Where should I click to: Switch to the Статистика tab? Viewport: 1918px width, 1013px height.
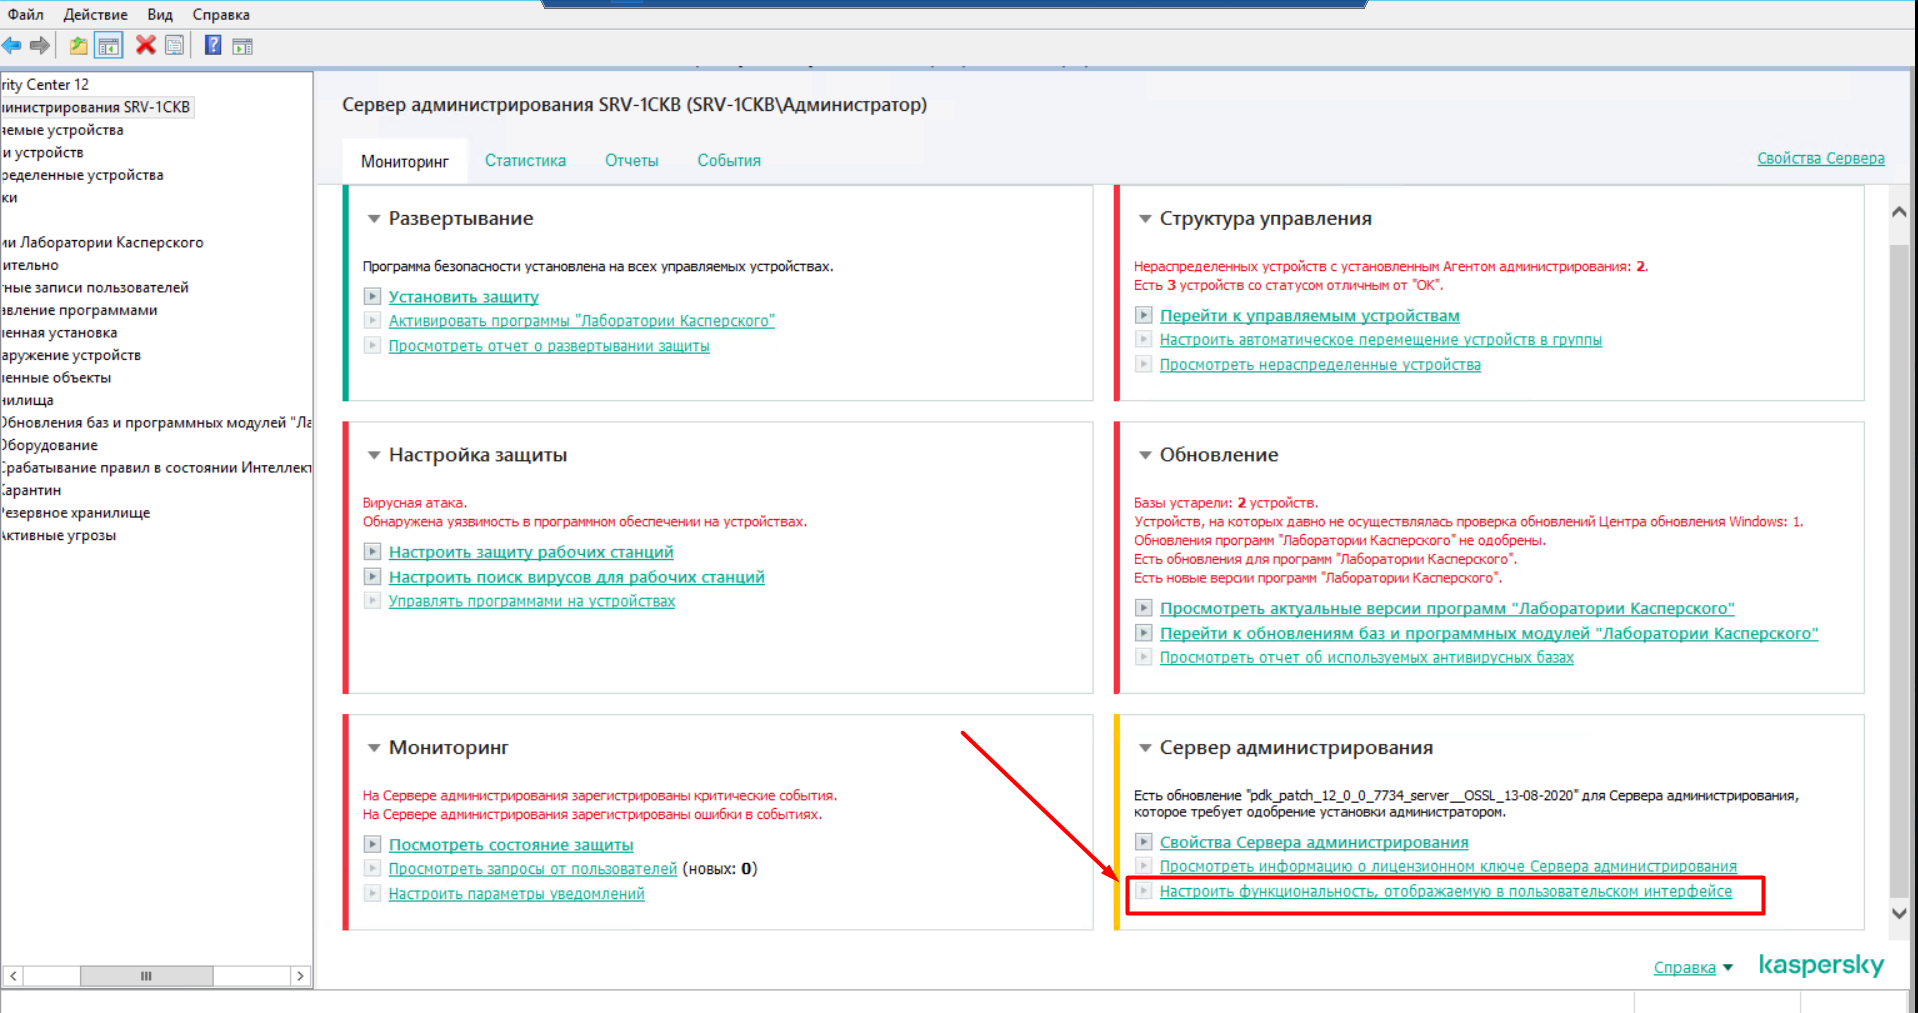(525, 160)
